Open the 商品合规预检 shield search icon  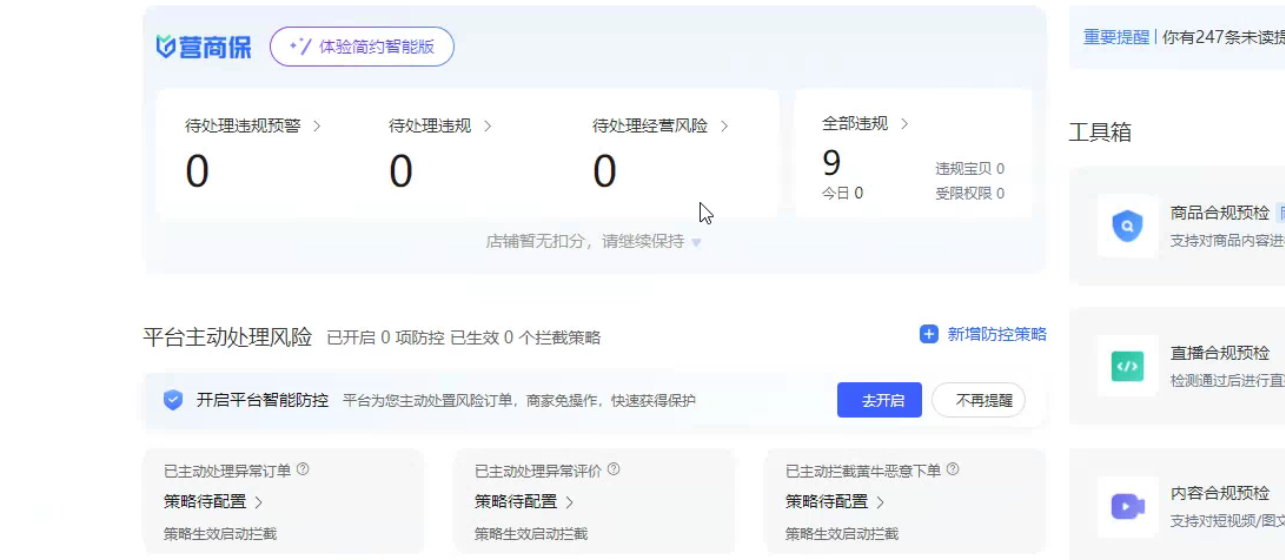coord(1127,227)
